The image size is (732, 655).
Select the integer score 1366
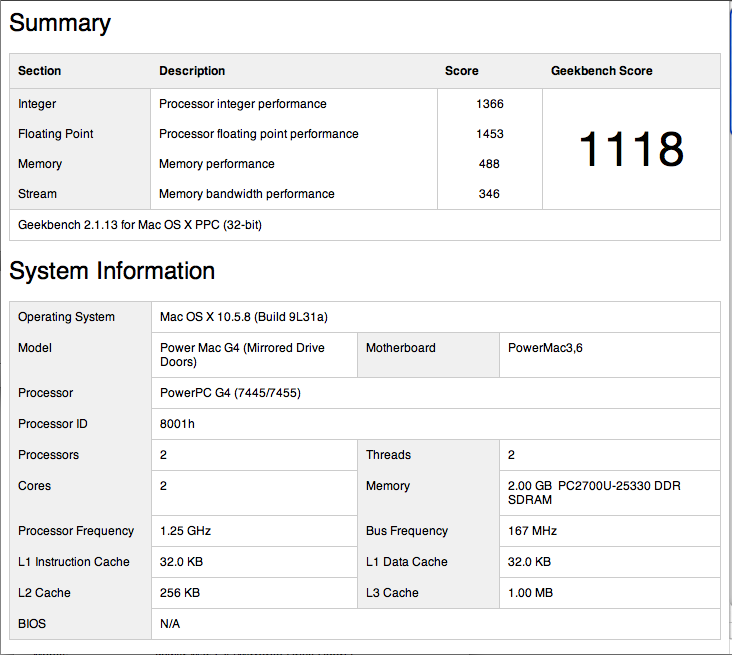click(490, 104)
